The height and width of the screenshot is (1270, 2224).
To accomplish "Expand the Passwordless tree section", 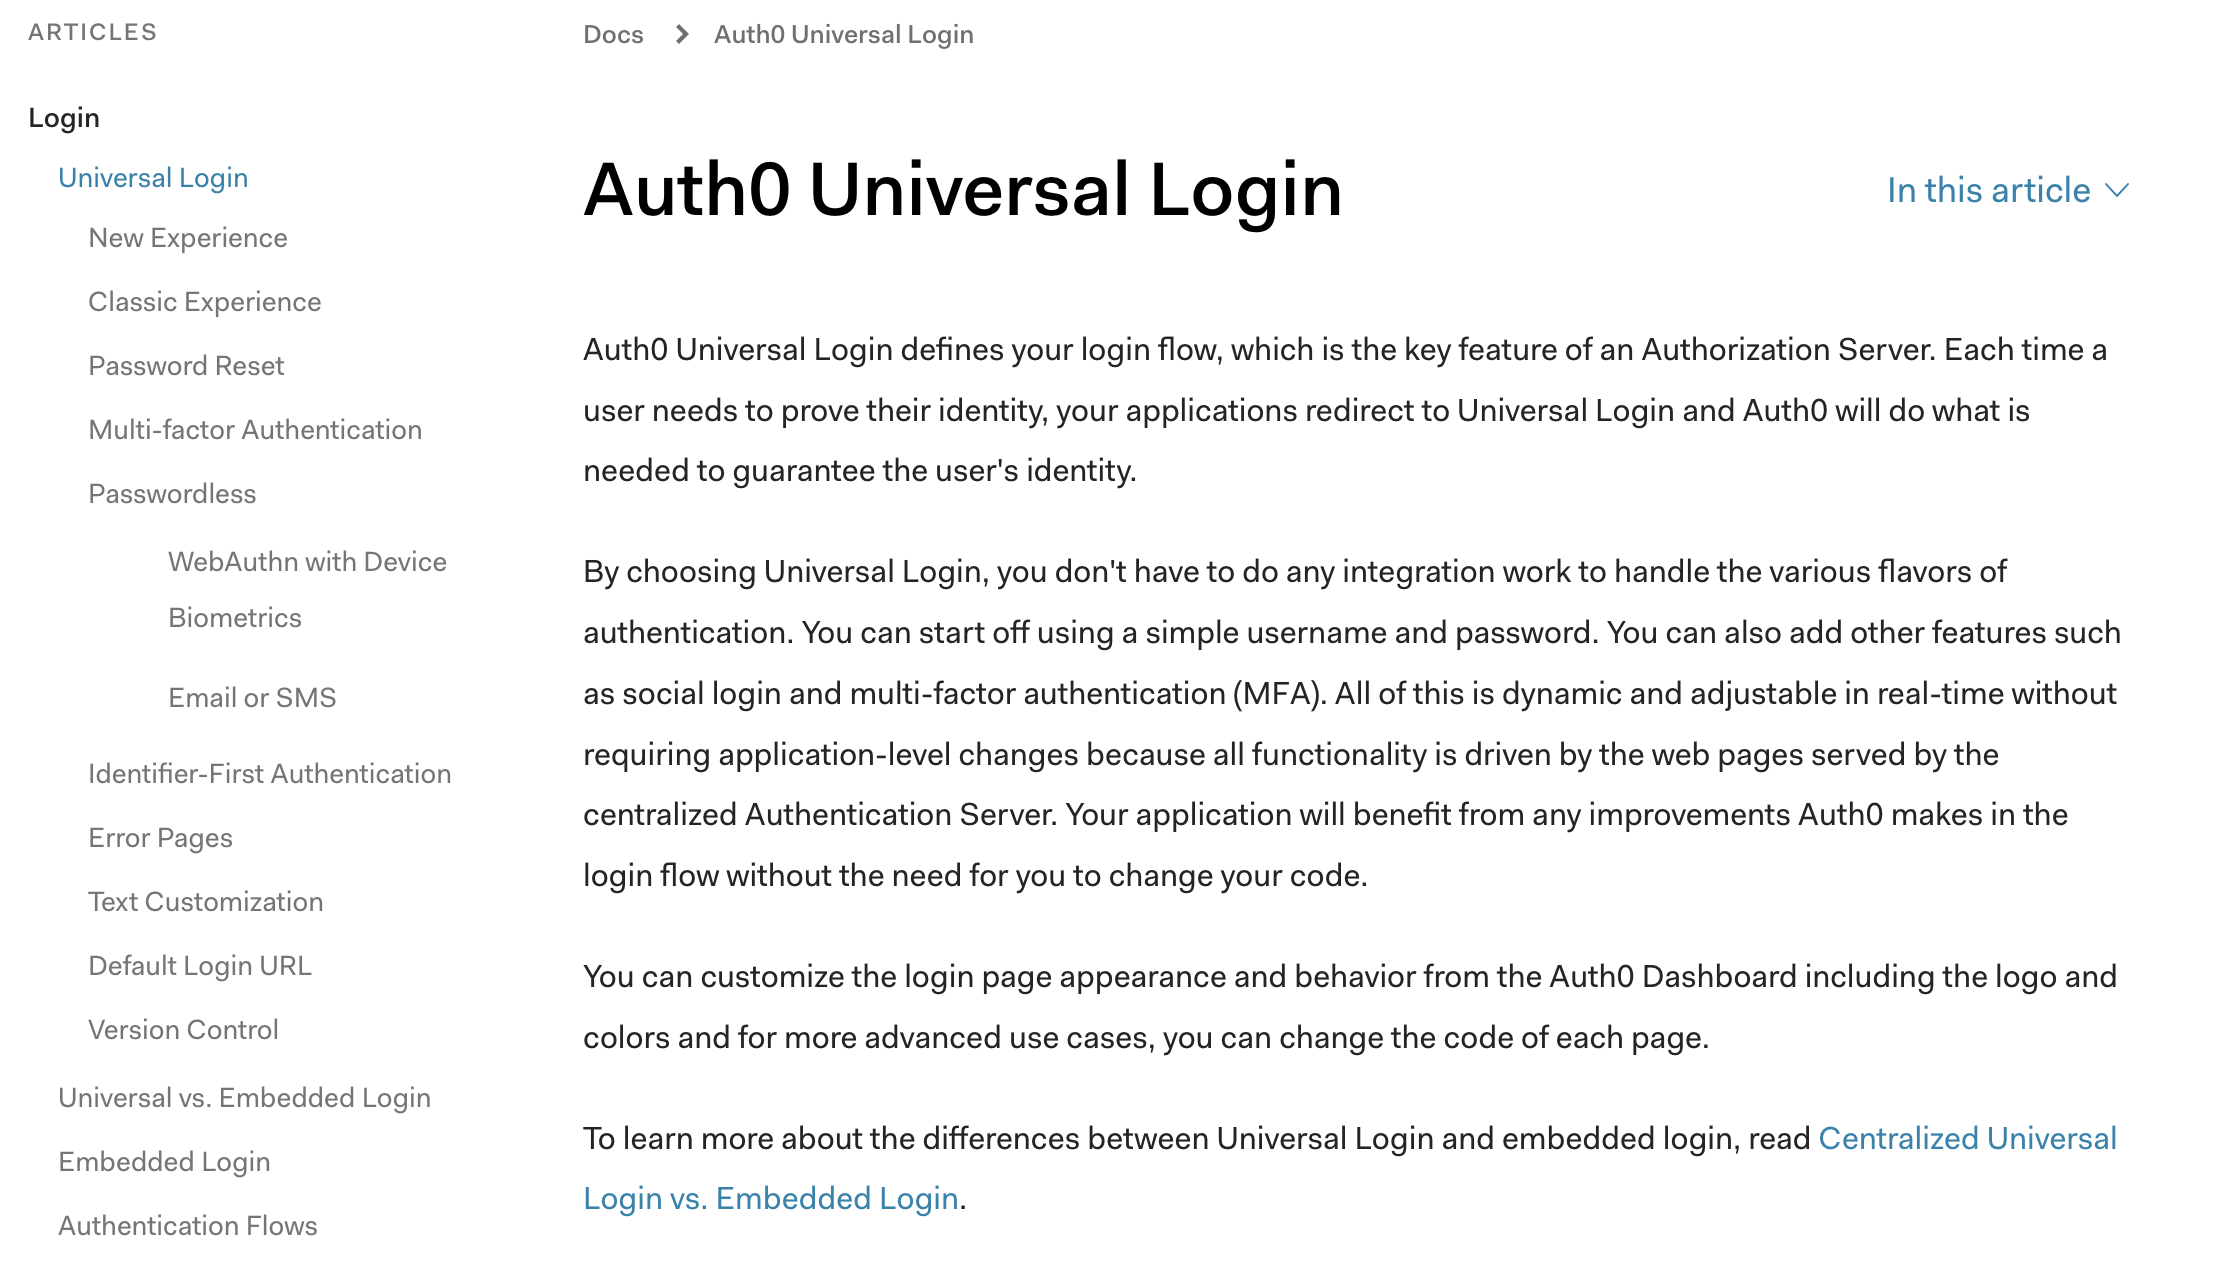I will click(x=173, y=494).
